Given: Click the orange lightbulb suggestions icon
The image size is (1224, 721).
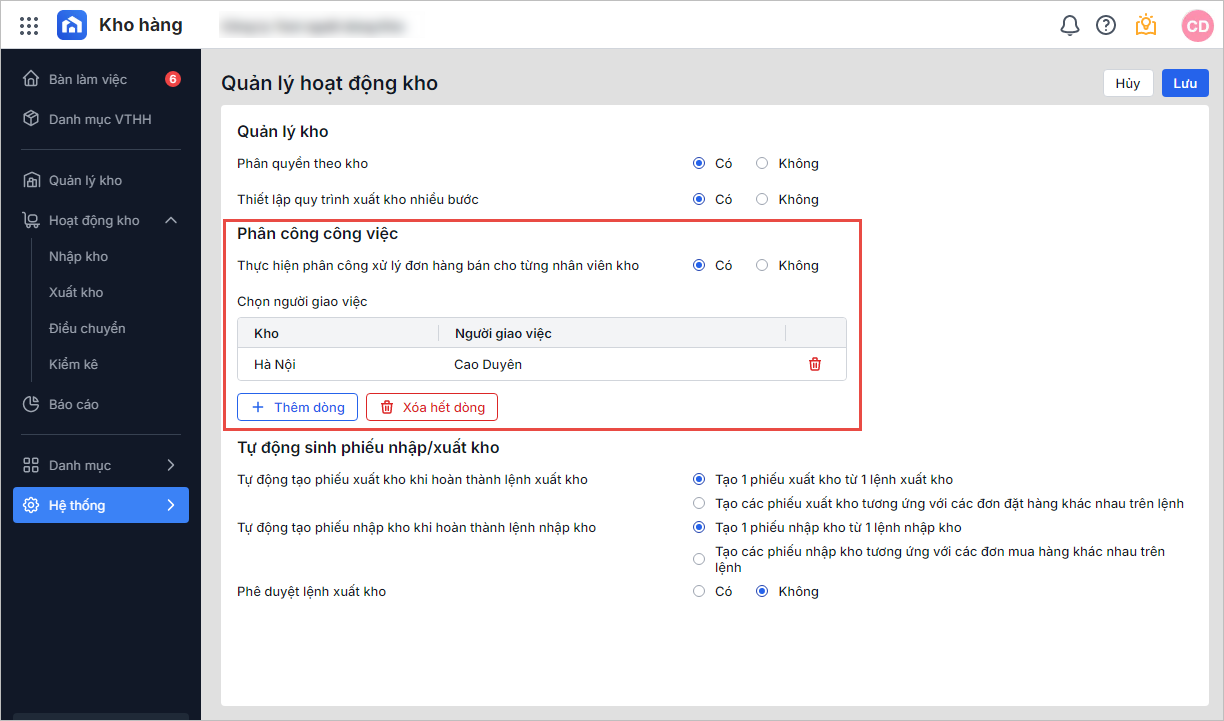Looking at the screenshot, I should click(x=1146, y=25).
